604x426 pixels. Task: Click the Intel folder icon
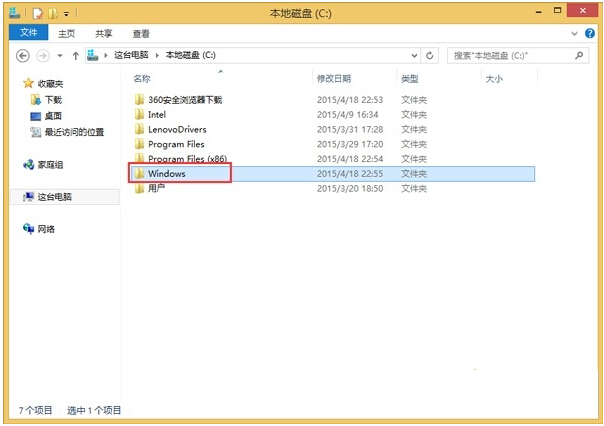139,115
